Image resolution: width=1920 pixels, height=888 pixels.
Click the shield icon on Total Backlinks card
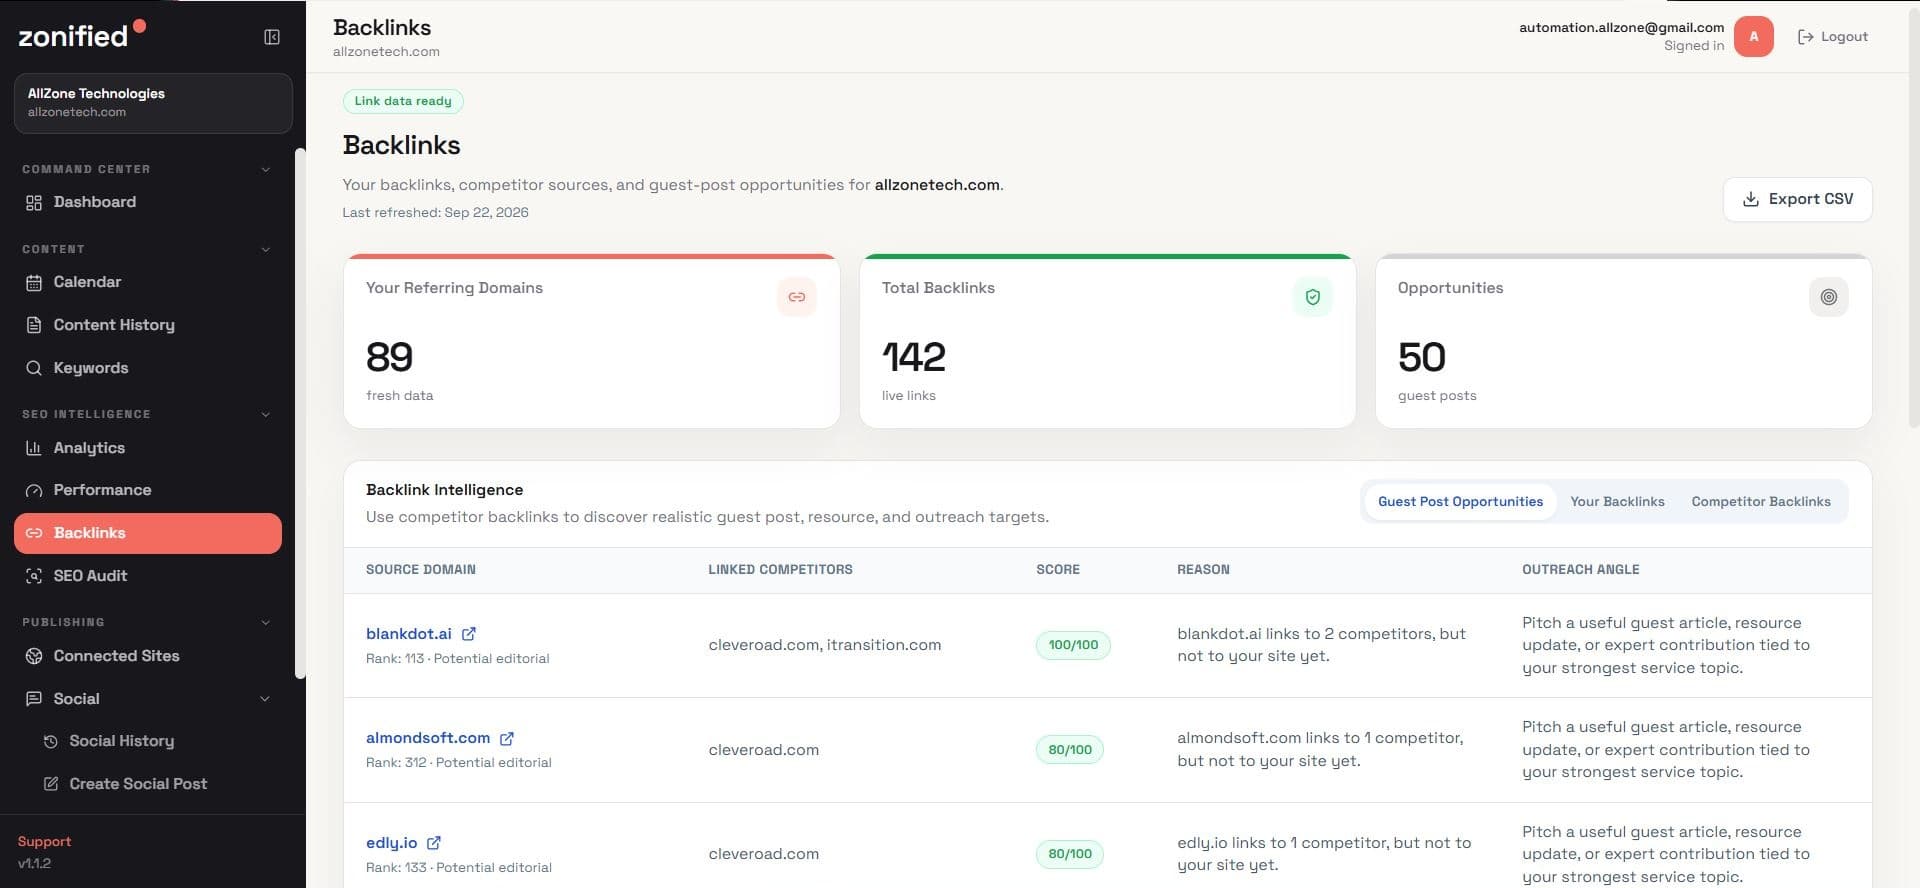(x=1313, y=297)
